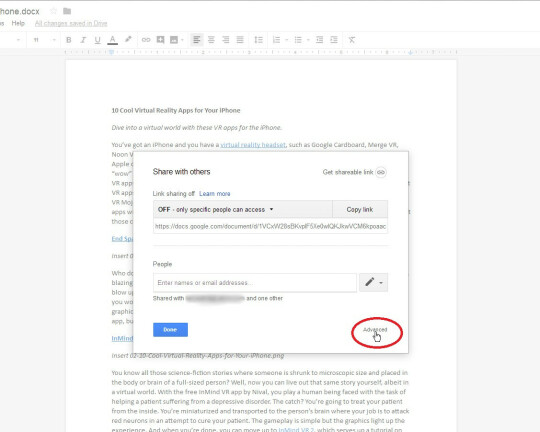Open highlight color pen tool
The height and width of the screenshot is (432, 540).
[128, 40]
